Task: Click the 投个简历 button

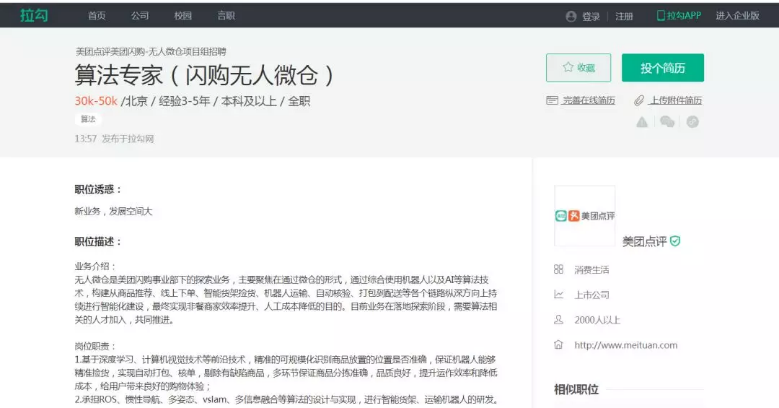Action: (x=663, y=68)
